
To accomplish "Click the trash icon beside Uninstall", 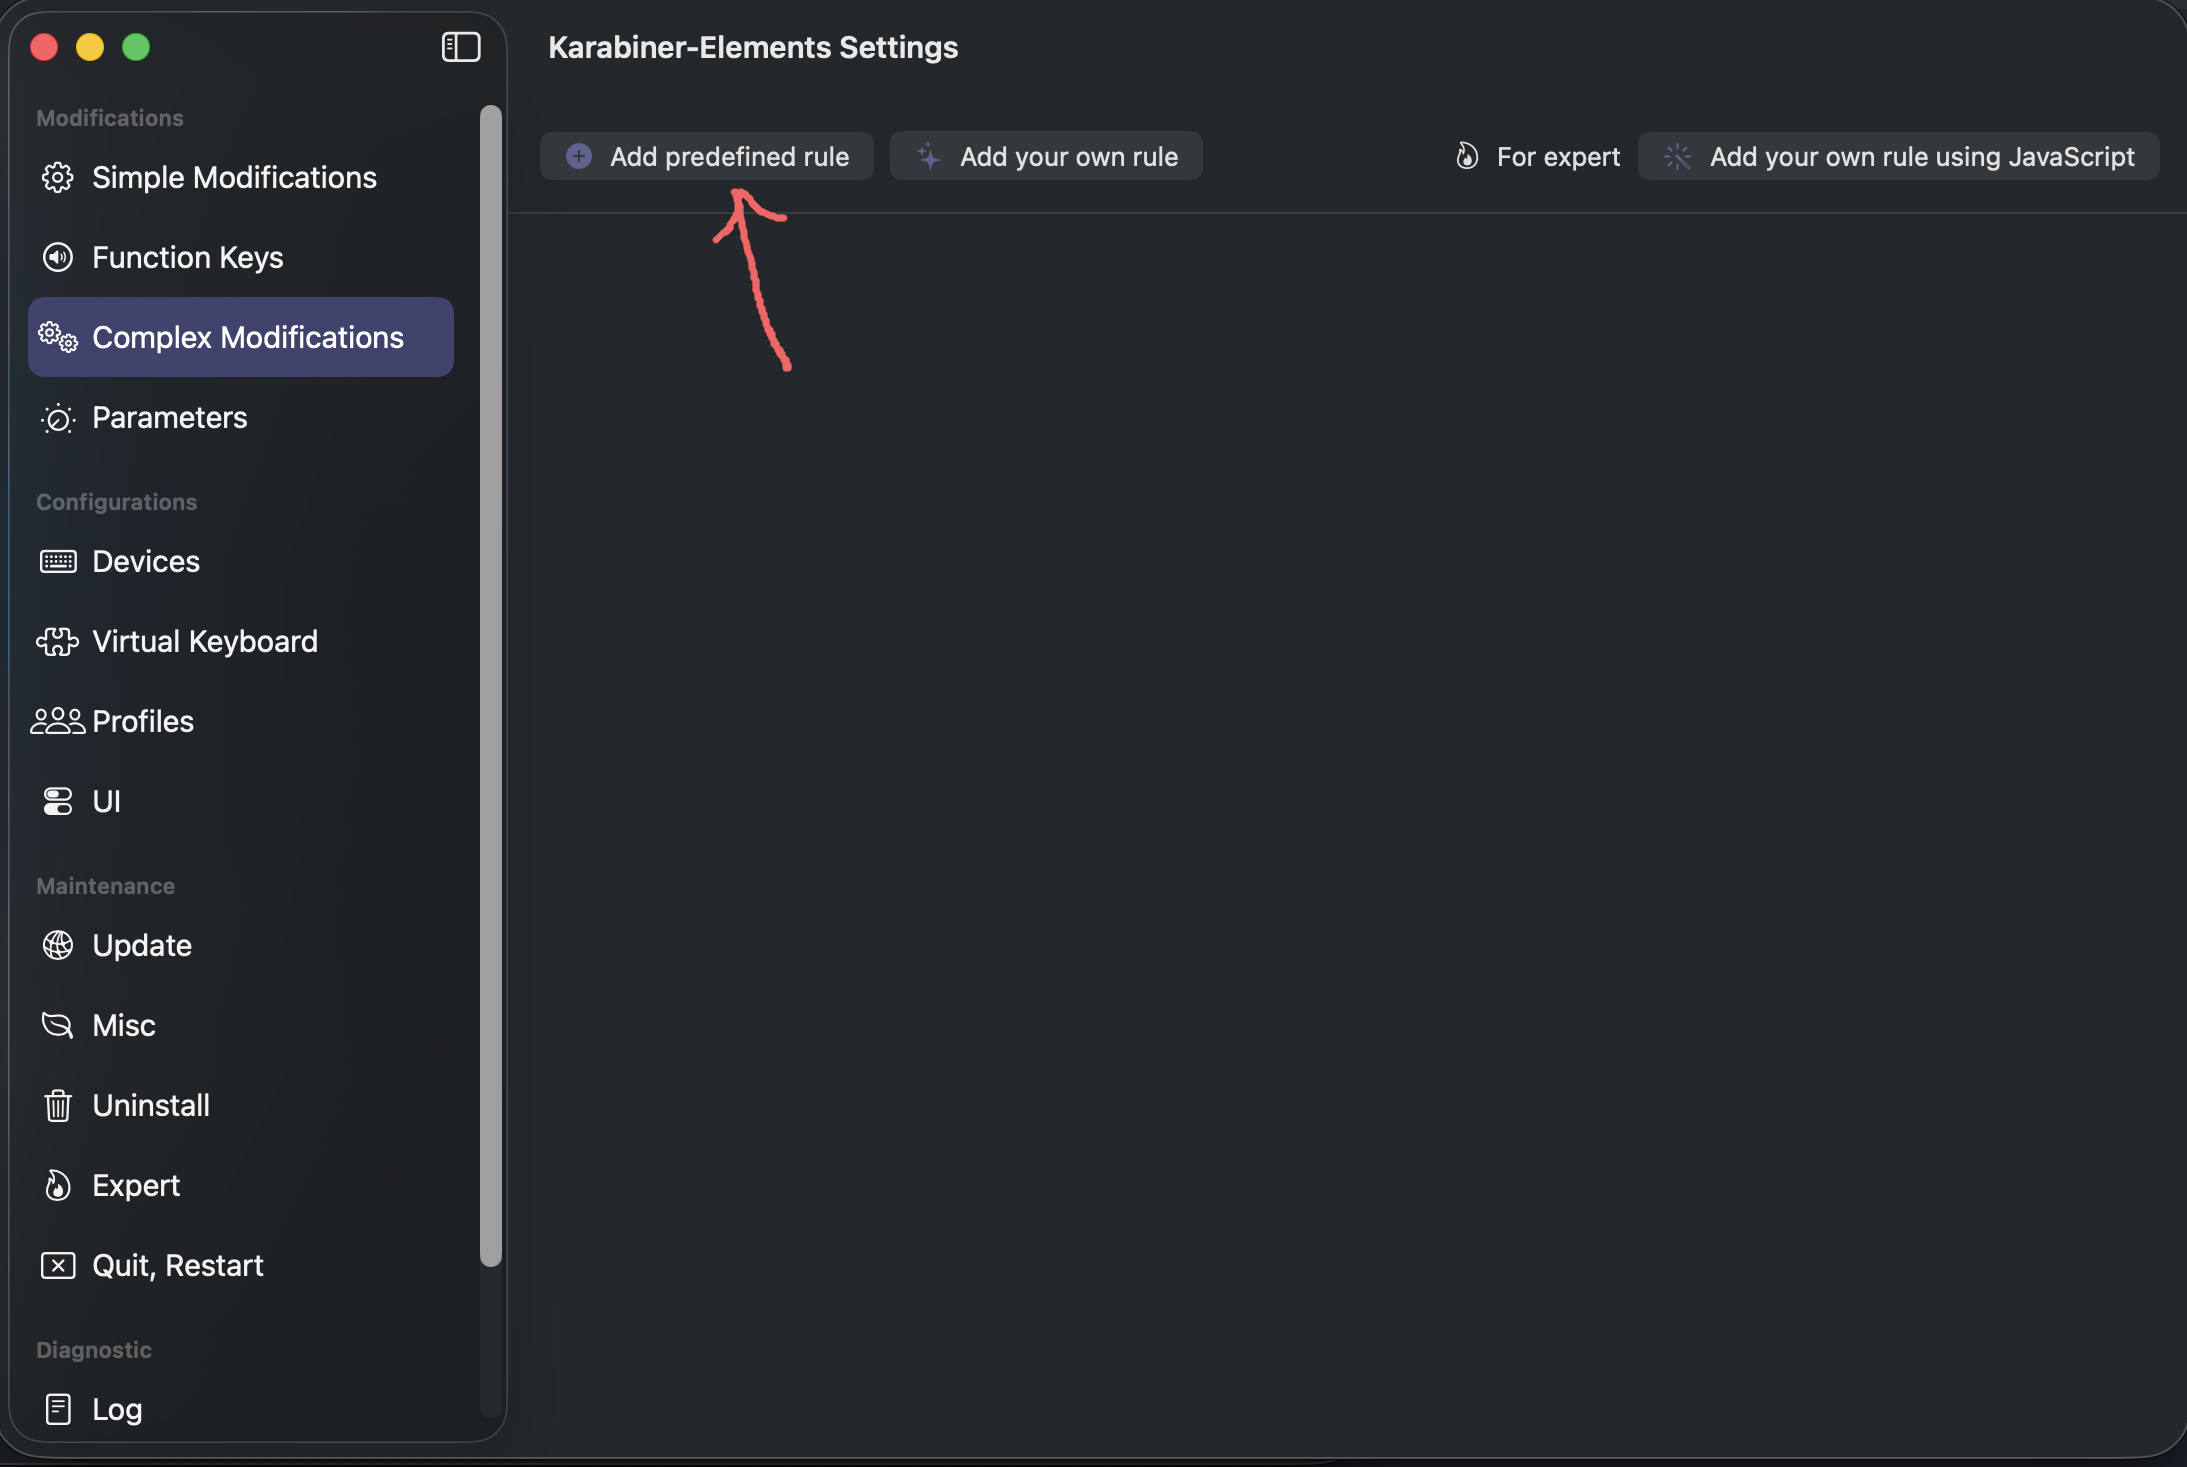I will coord(58,1105).
